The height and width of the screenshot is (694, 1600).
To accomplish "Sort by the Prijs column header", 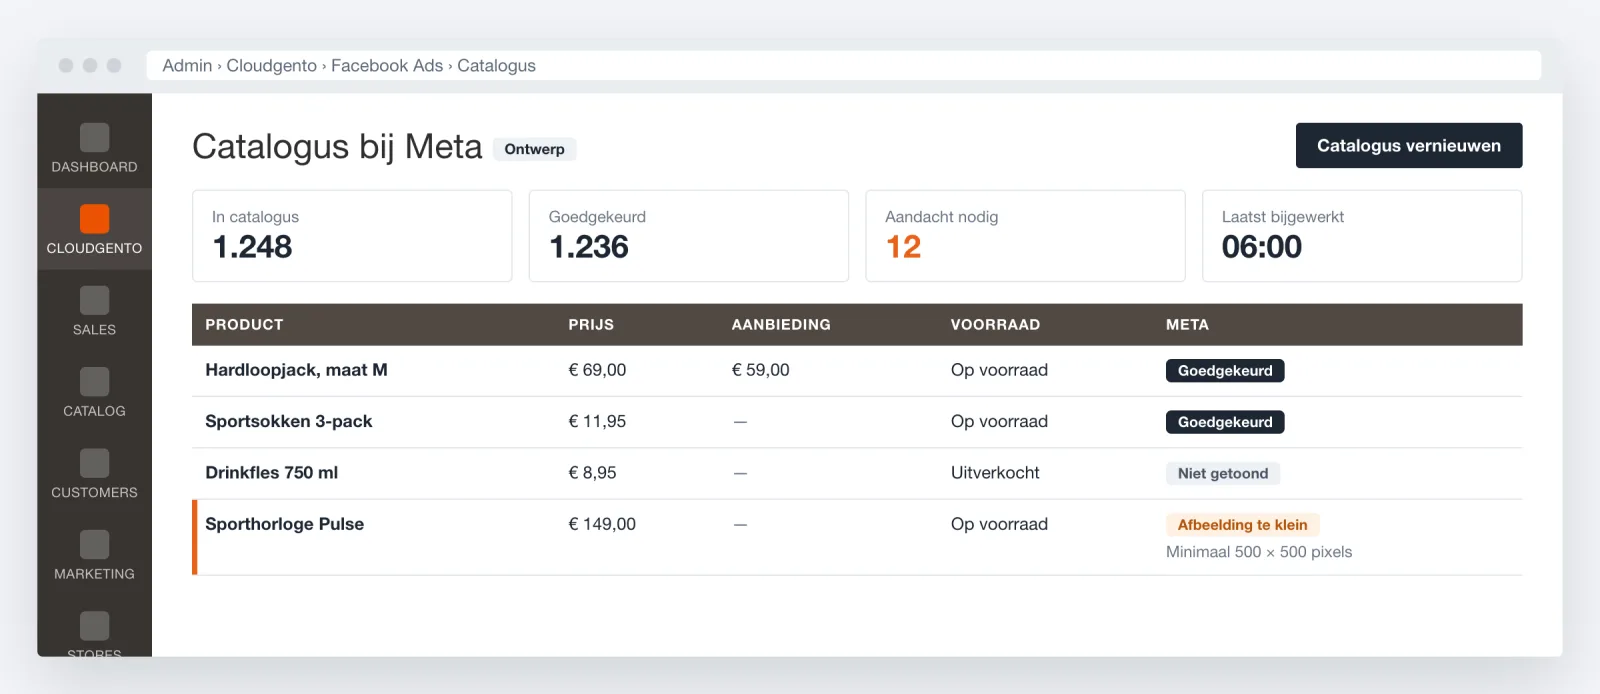I will pyautogui.click(x=591, y=325).
